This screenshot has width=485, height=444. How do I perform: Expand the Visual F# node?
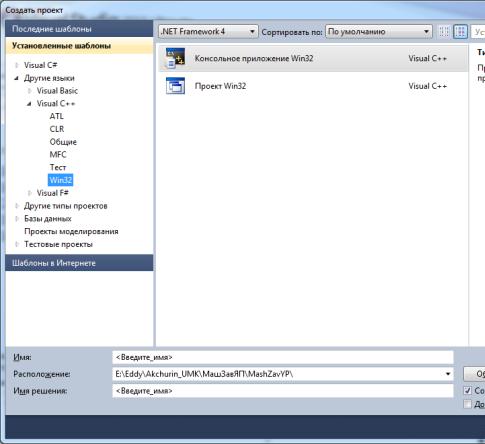tap(29, 193)
